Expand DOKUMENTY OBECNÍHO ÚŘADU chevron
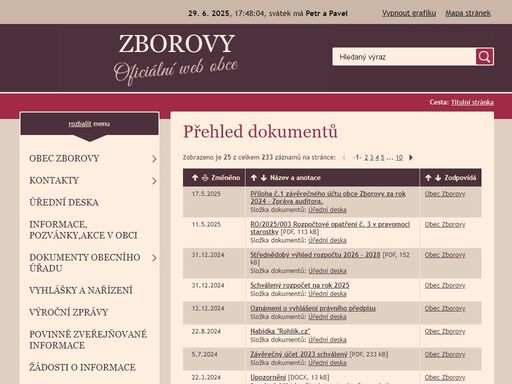Viewport: 512px width, 384px height. 154,258
